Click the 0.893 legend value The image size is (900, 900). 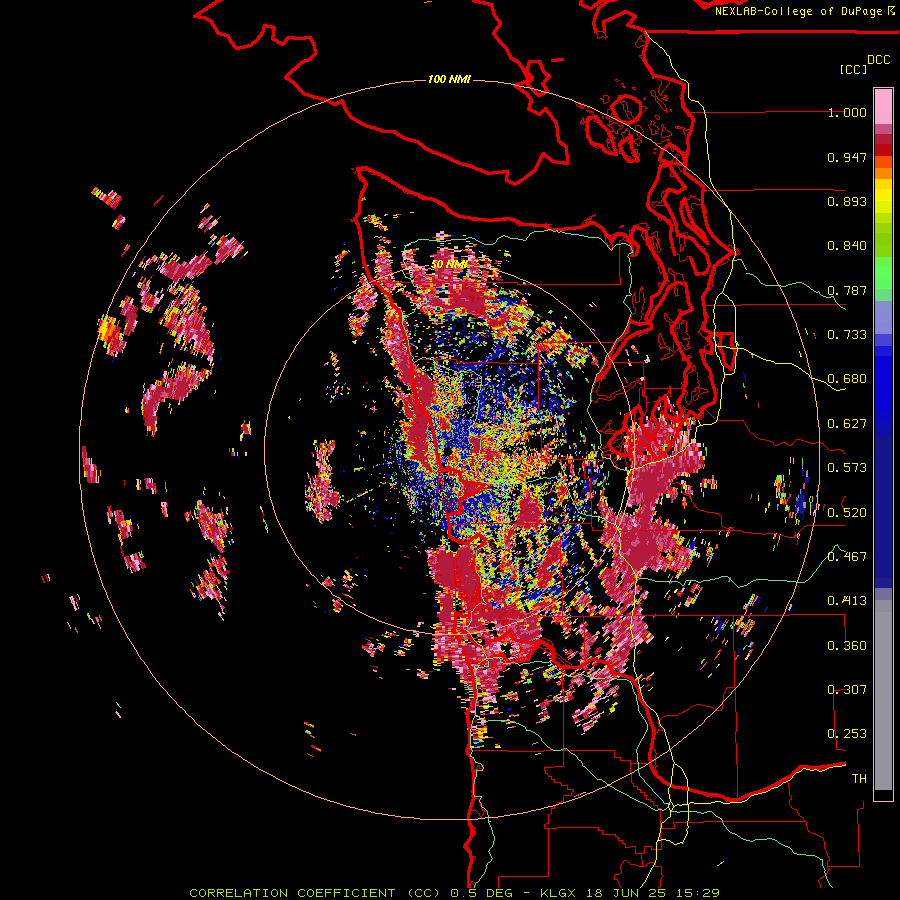click(847, 201)
